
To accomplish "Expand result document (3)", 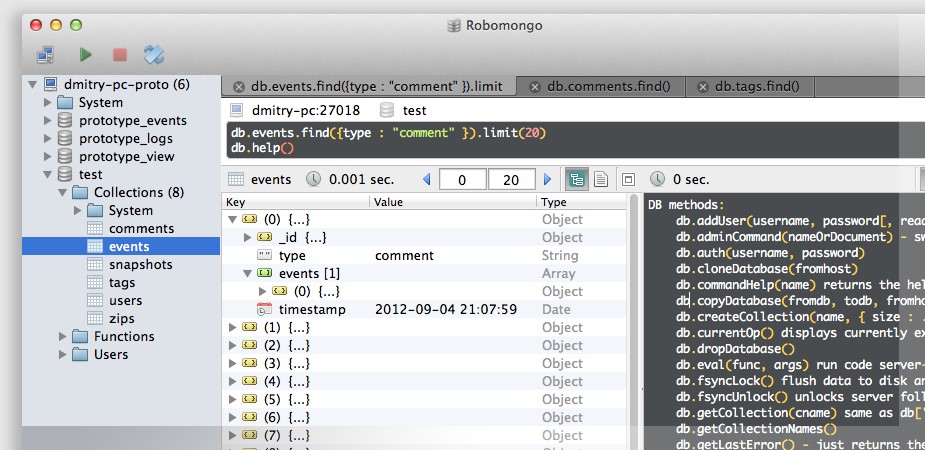I will (x=234, y=382).
